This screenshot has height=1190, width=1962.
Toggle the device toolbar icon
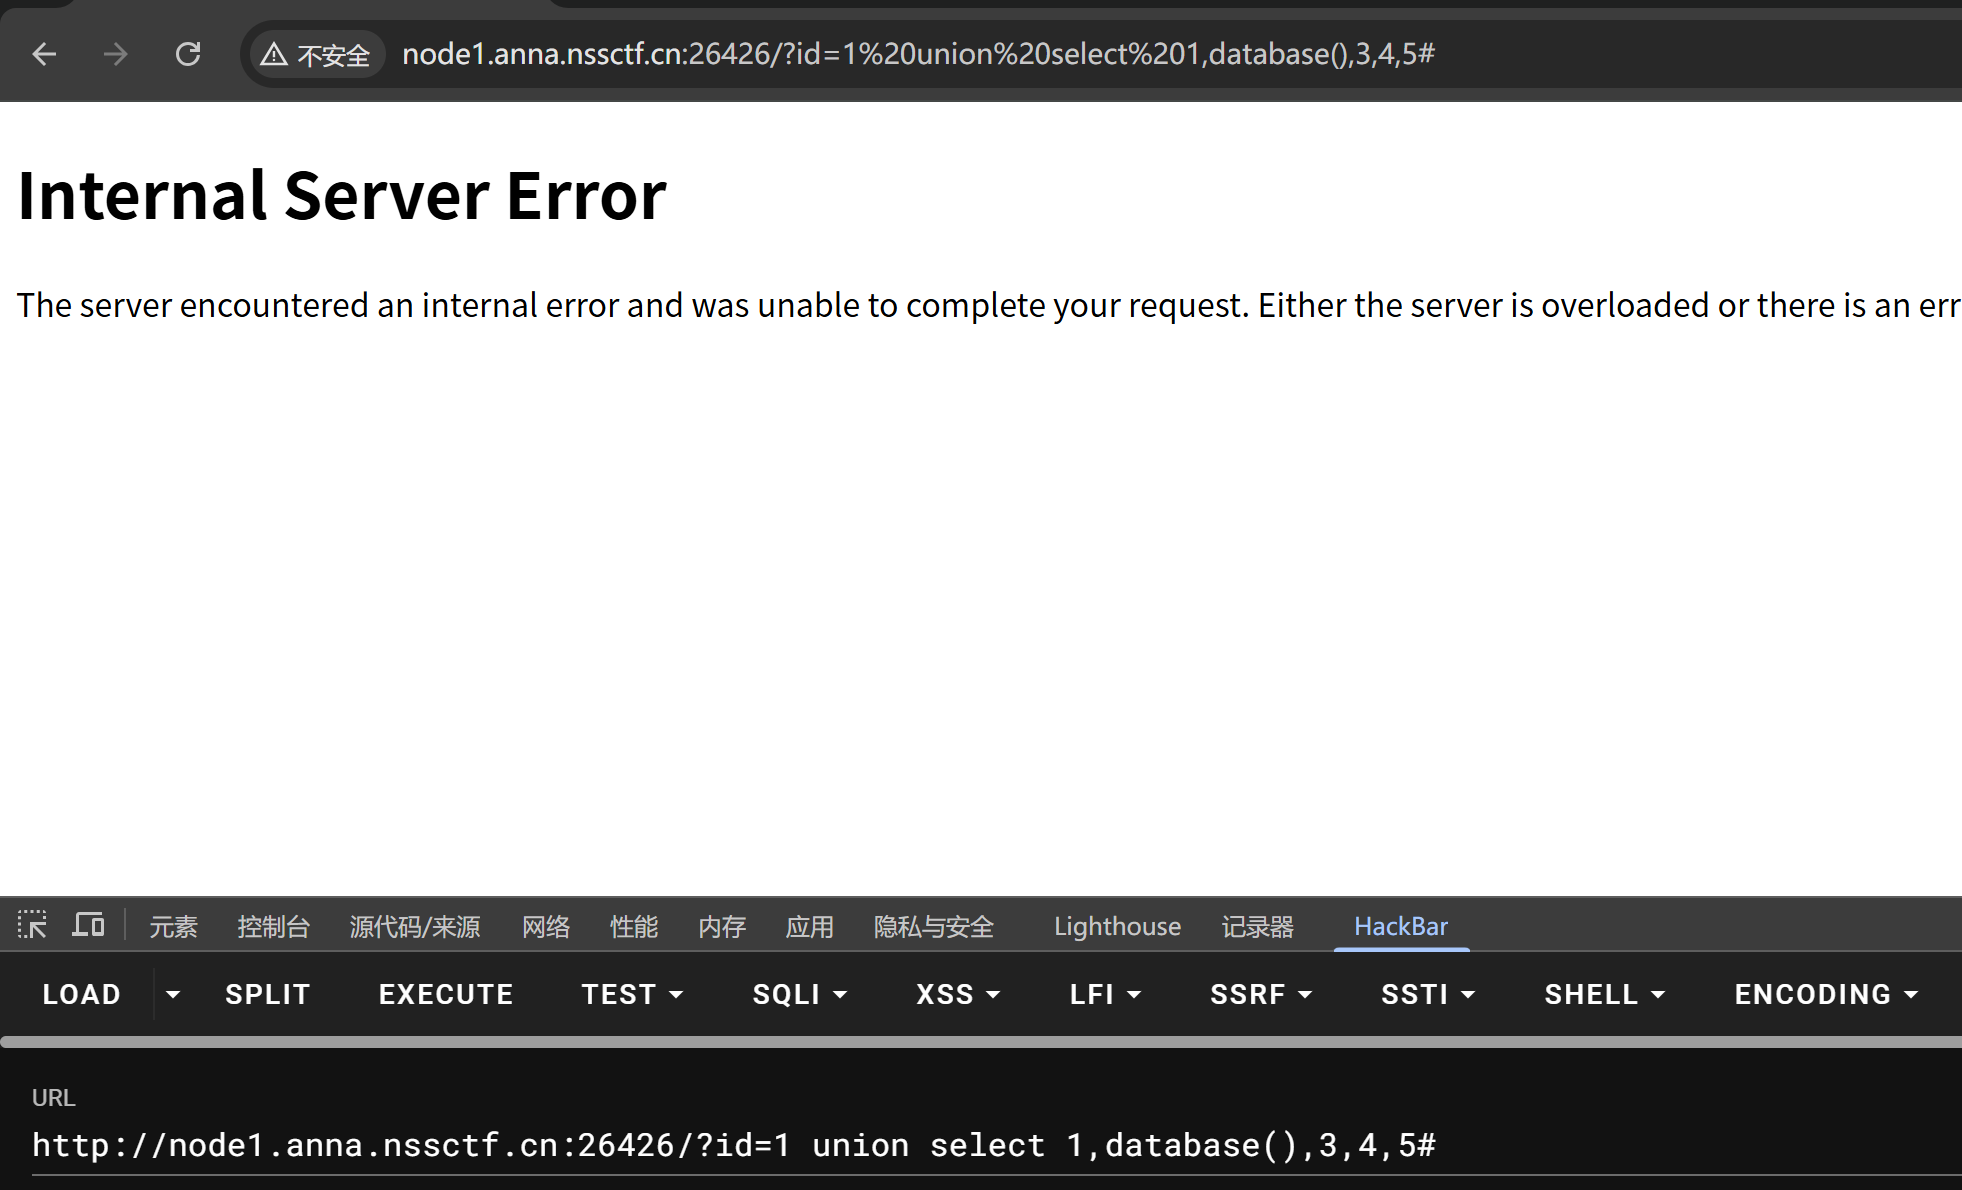click(x=88, y=925)
